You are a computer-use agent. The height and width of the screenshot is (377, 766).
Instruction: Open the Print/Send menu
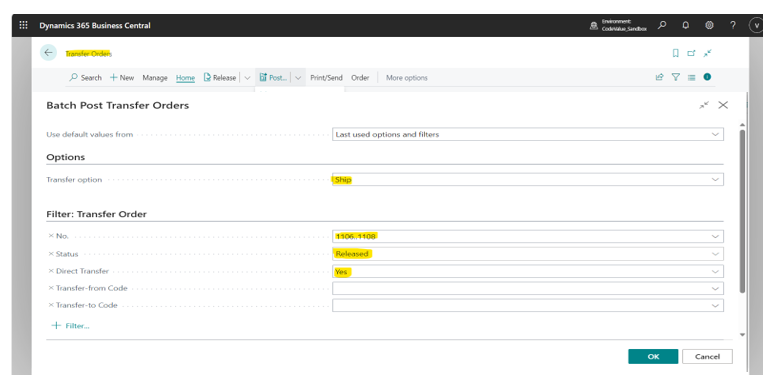tap(326, 78)
